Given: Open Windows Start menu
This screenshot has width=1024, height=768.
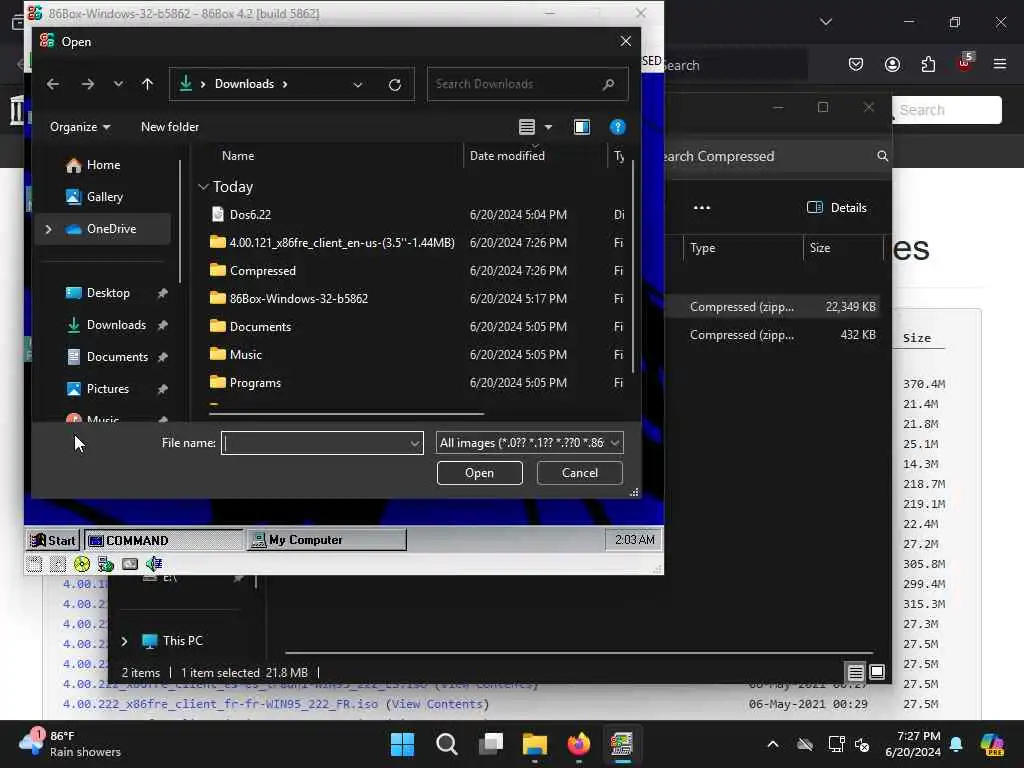Looking at the screenshot, I should [x=402, y=744].
